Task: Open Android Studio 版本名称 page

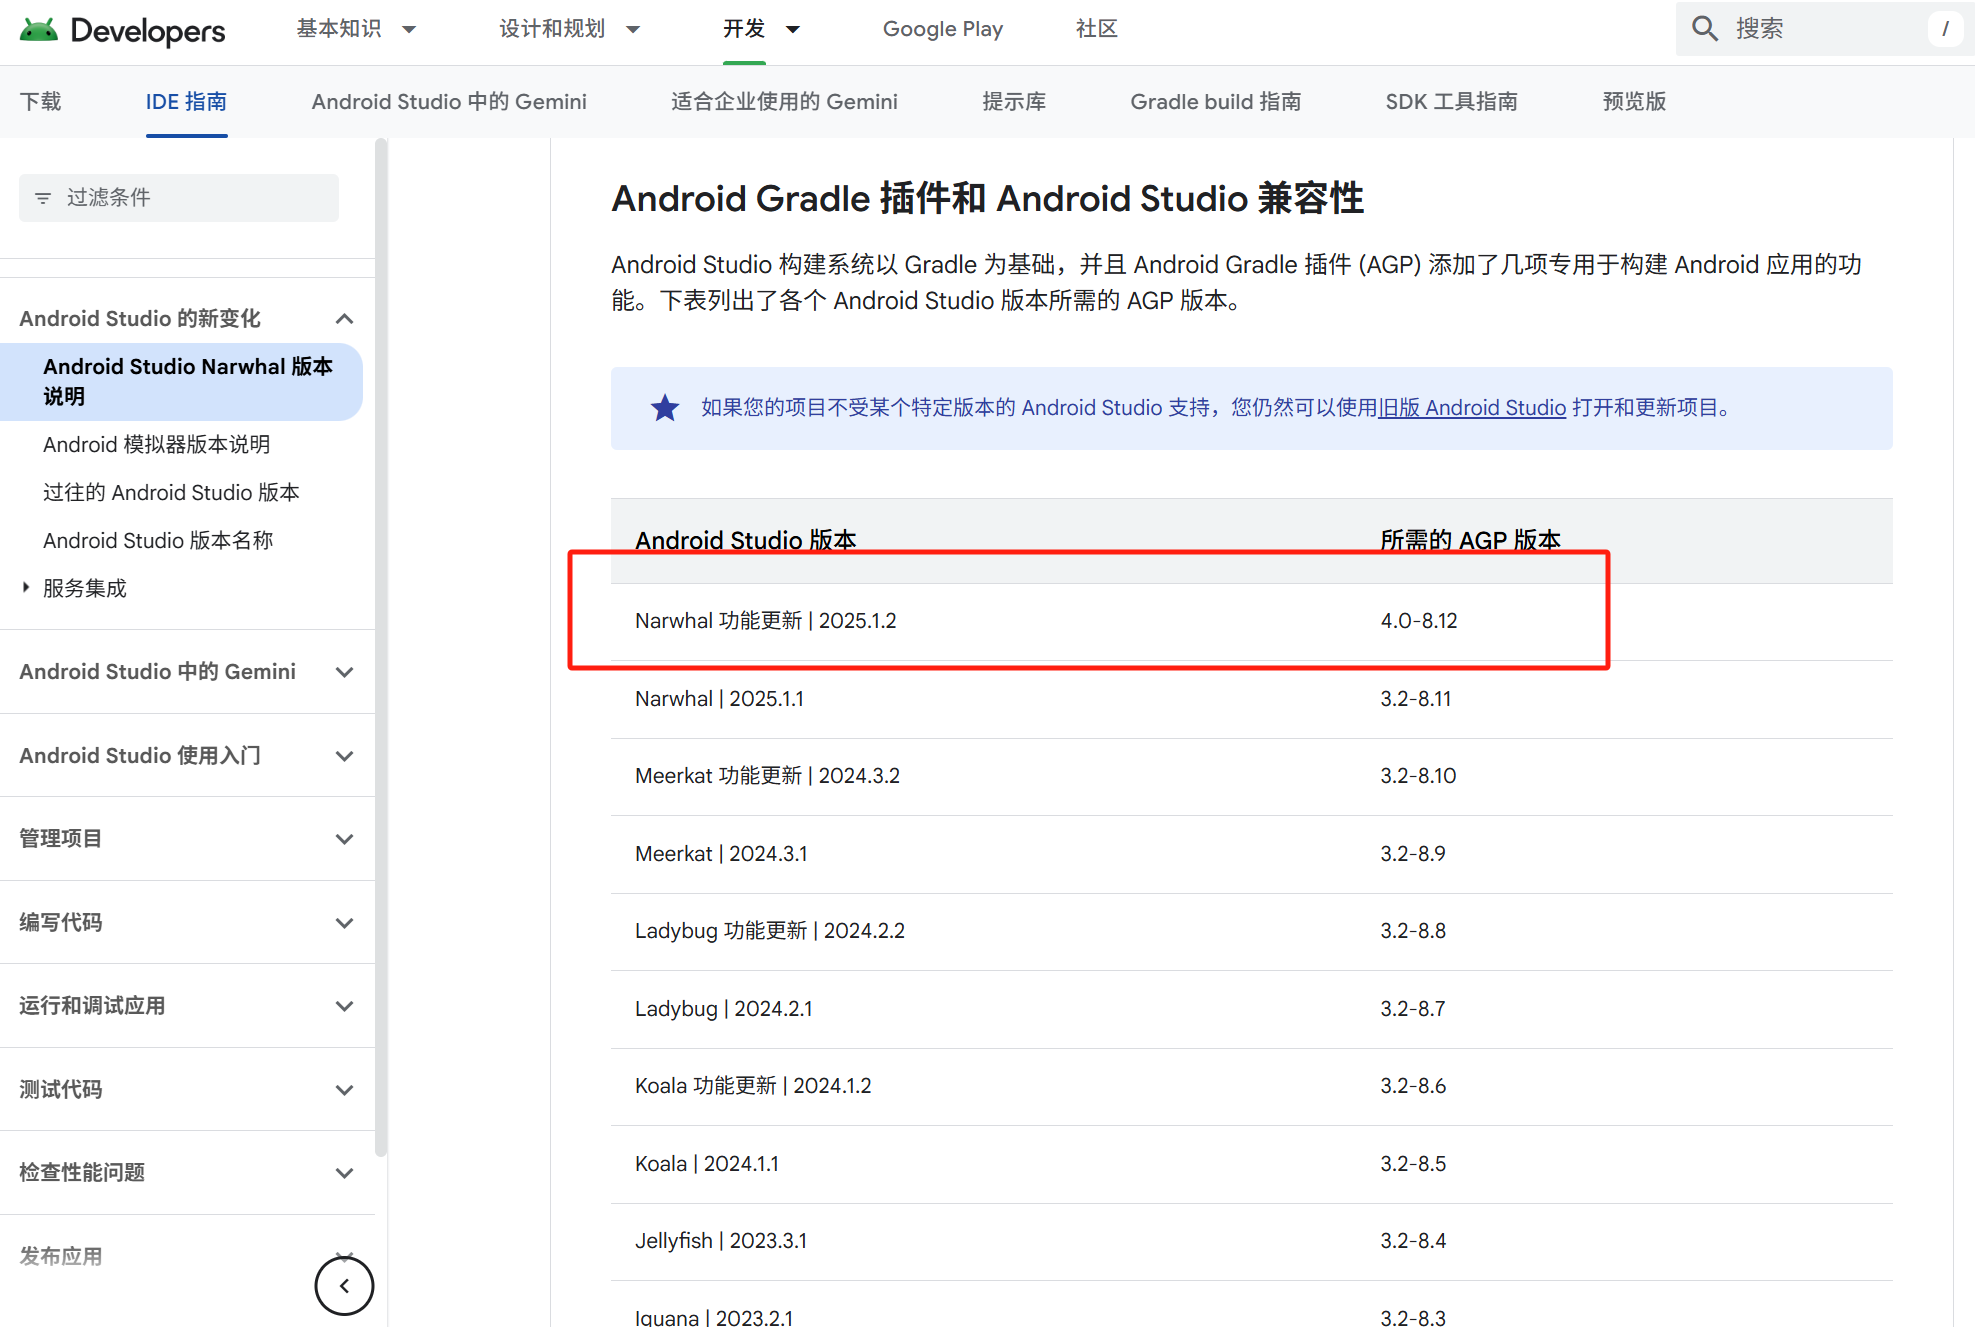Action: (158, 541)
